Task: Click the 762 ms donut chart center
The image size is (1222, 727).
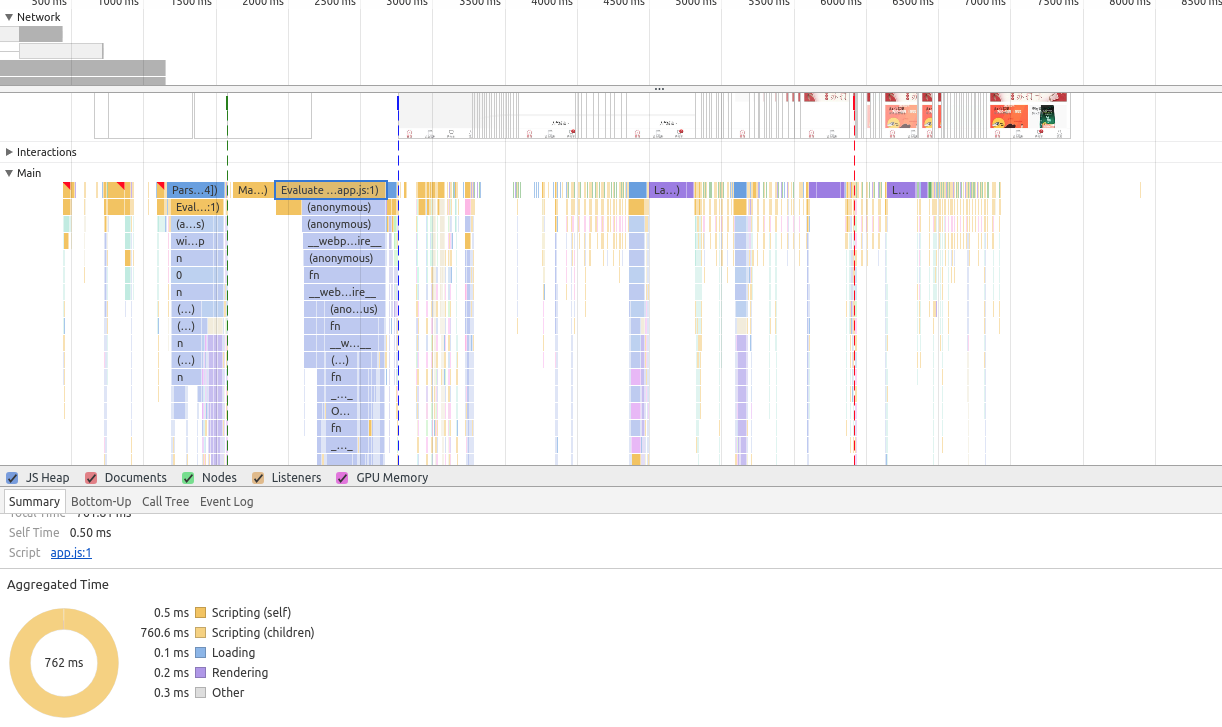Action: 63,663
